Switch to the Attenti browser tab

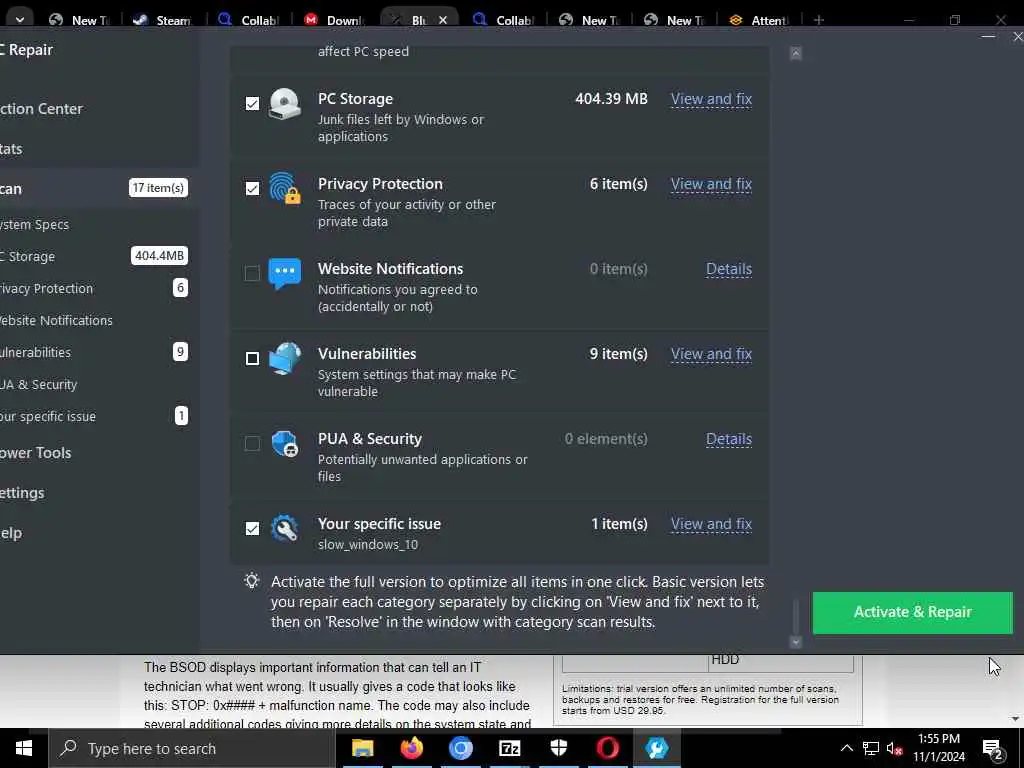[759, 20]
